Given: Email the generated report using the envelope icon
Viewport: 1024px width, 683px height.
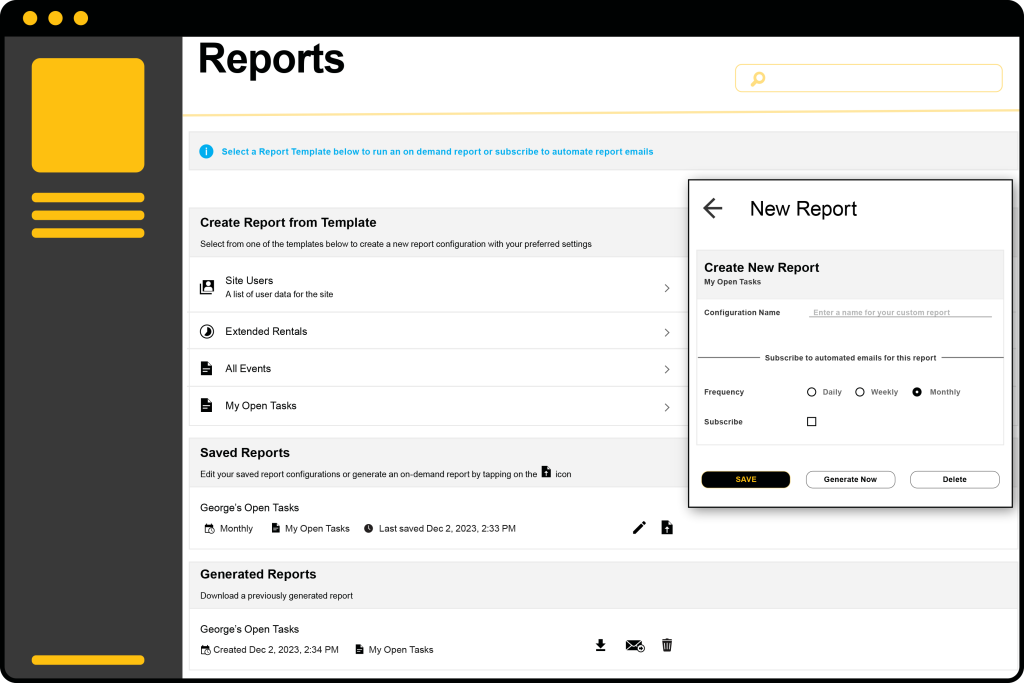Looking at the screenshot, I should [x=634, y=646].
